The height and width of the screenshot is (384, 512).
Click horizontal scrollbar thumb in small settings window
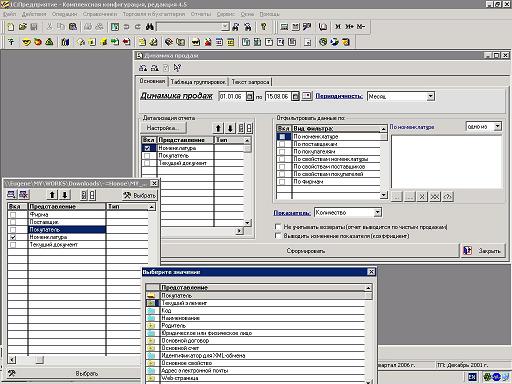point(39,360)
